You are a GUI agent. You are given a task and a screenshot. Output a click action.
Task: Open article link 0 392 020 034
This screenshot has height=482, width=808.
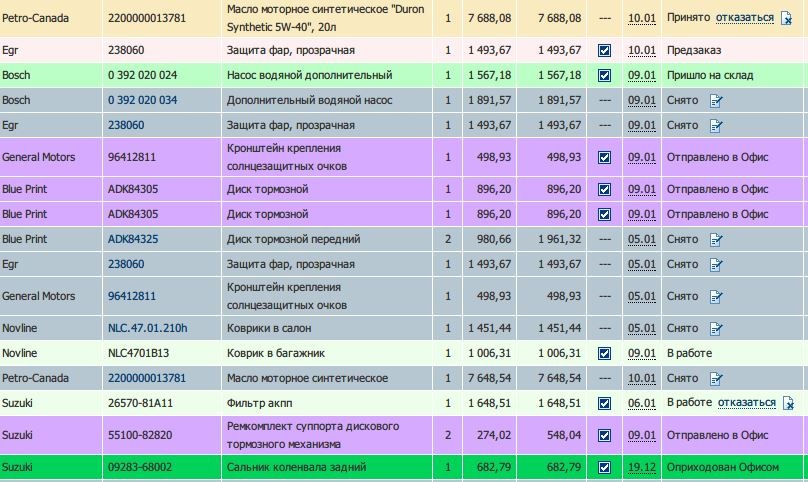(142, 100)
